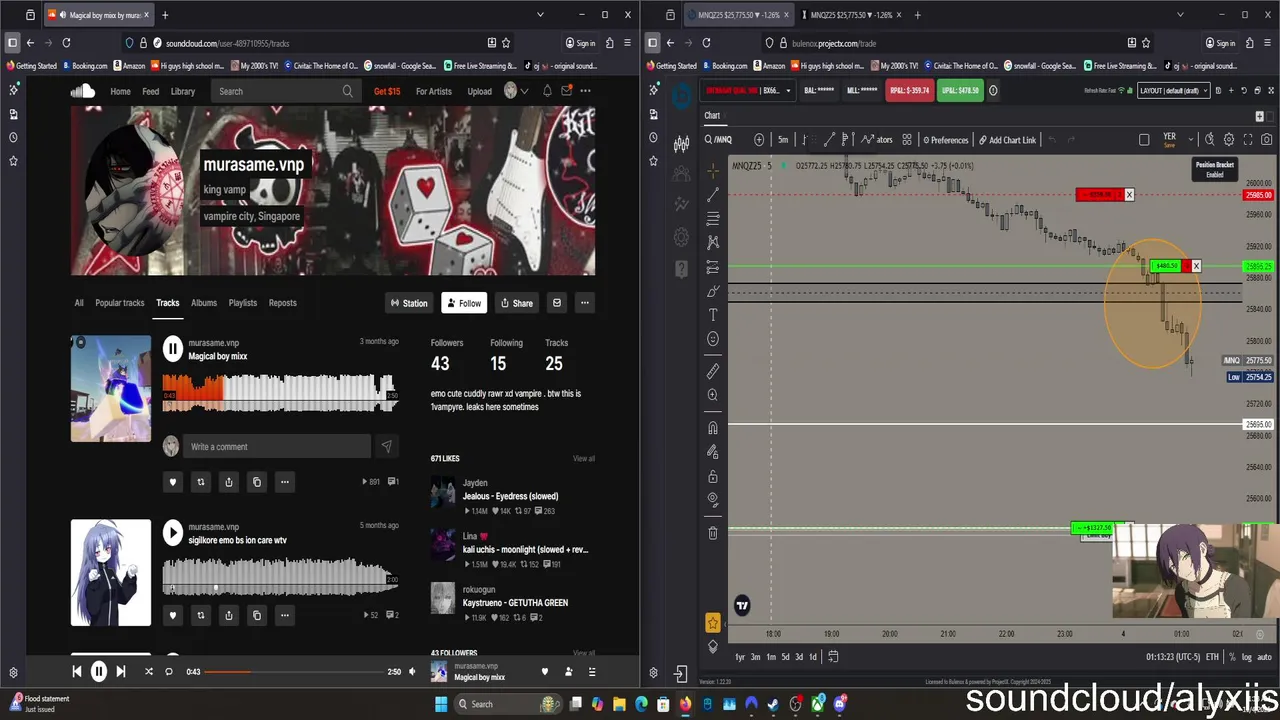
Task: Open Jealous - Eyedress (slowed) track
Action: [510, 496]
